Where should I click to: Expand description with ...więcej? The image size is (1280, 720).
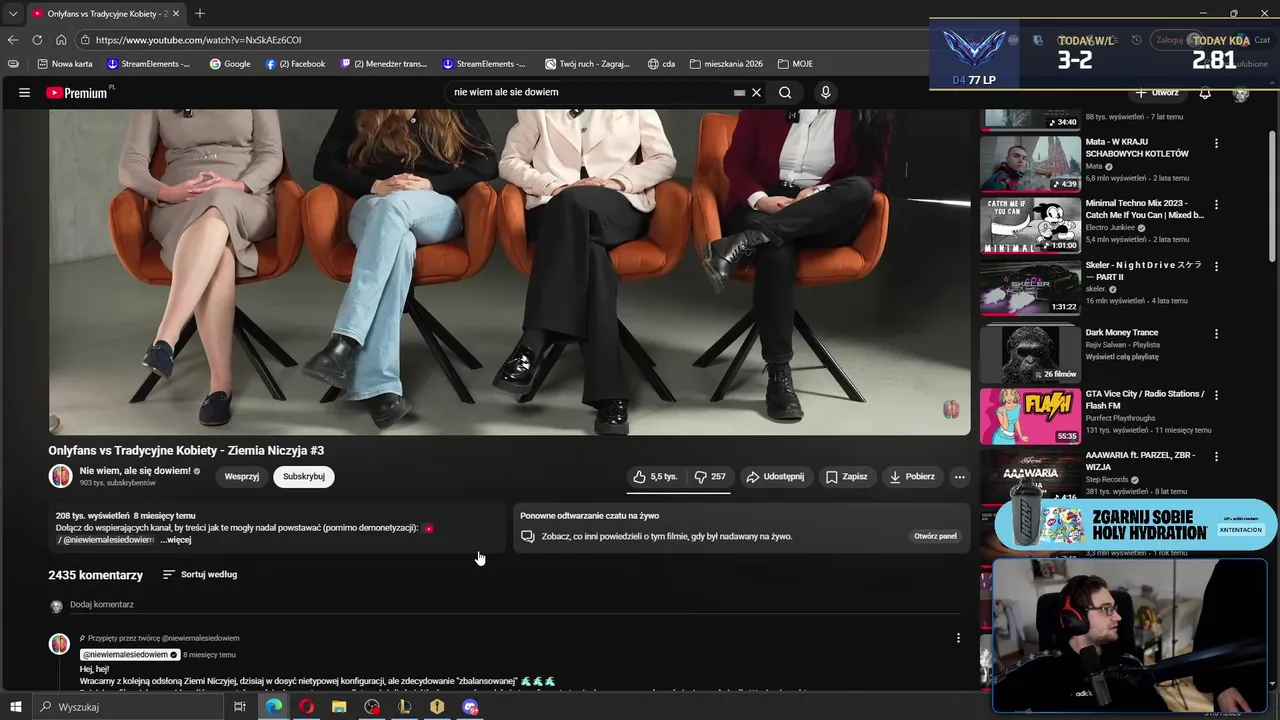pyautogui.click(x=175, y=540)
